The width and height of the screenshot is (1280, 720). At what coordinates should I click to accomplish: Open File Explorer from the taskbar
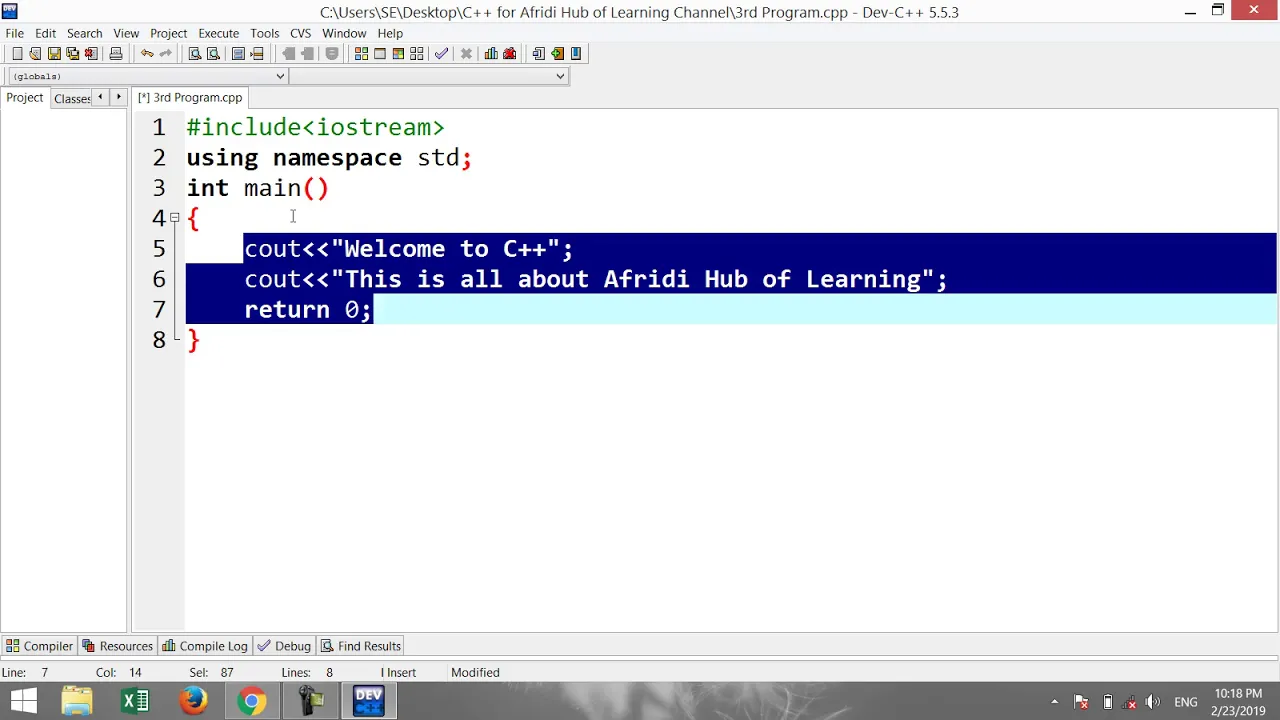[x=77, y=701]
